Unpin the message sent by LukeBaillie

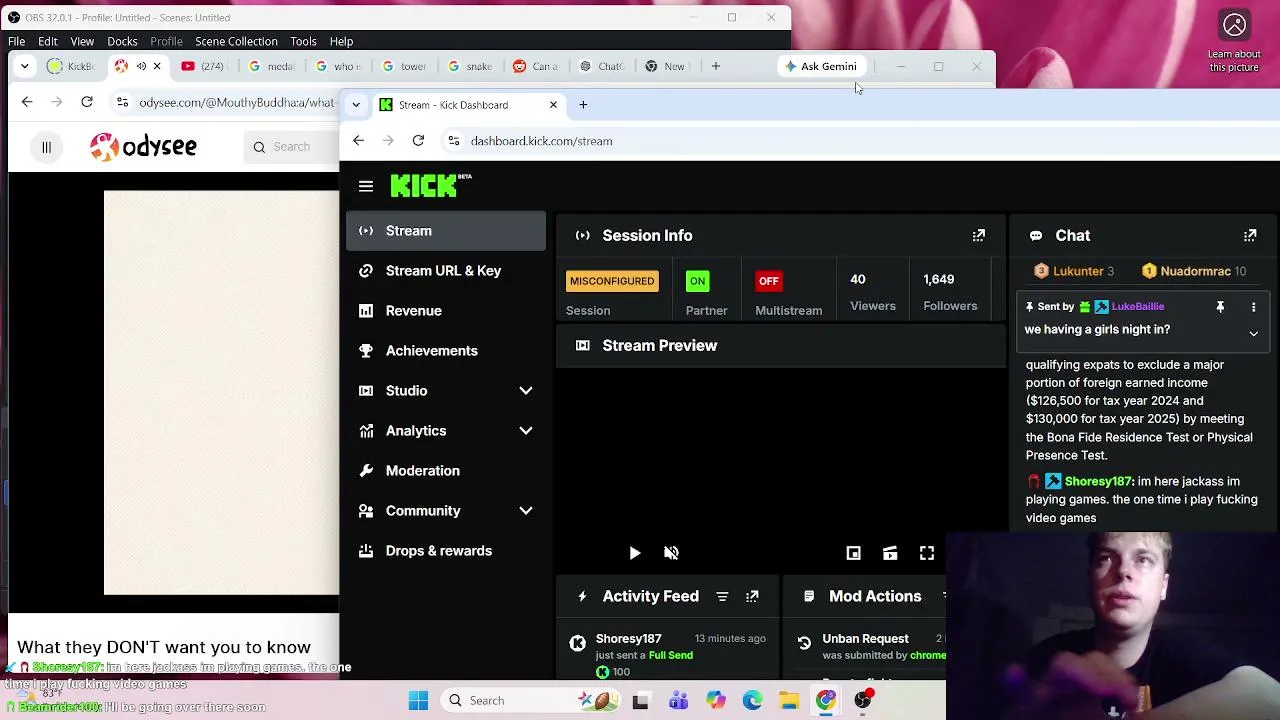tap(1220, 307)
